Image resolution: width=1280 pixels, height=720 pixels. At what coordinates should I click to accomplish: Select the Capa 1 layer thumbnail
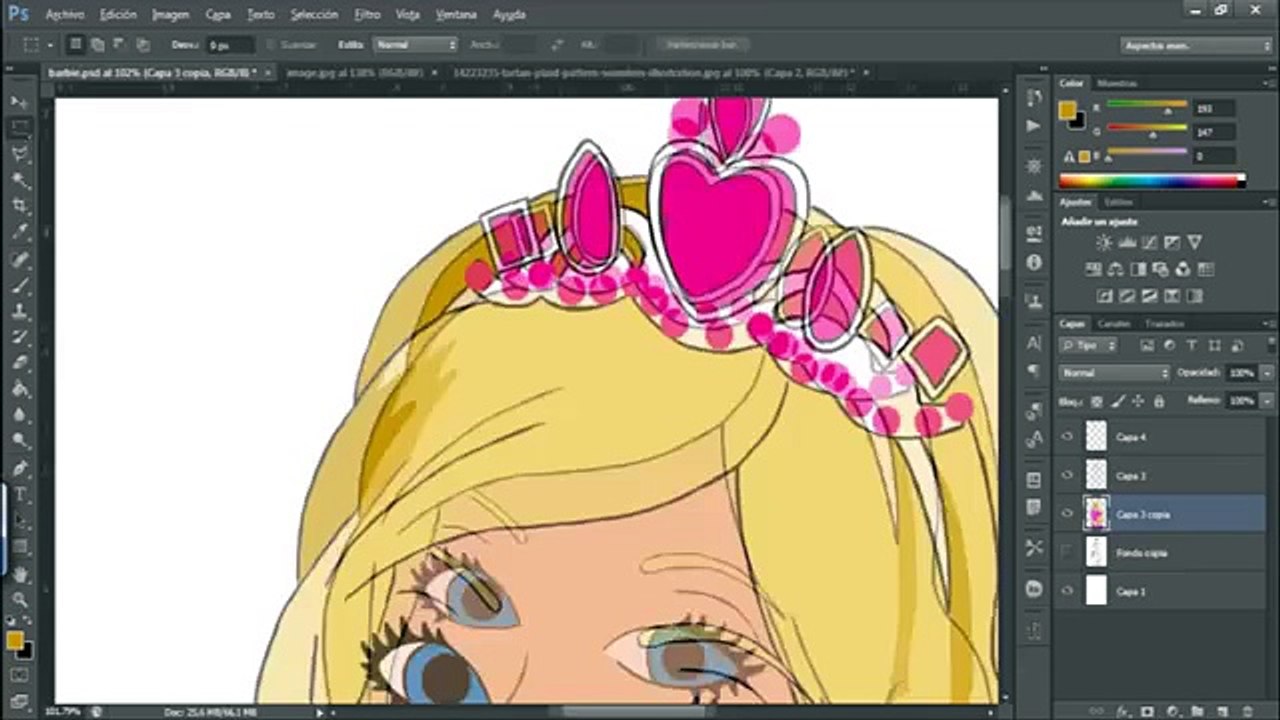tap(1097, 591)
